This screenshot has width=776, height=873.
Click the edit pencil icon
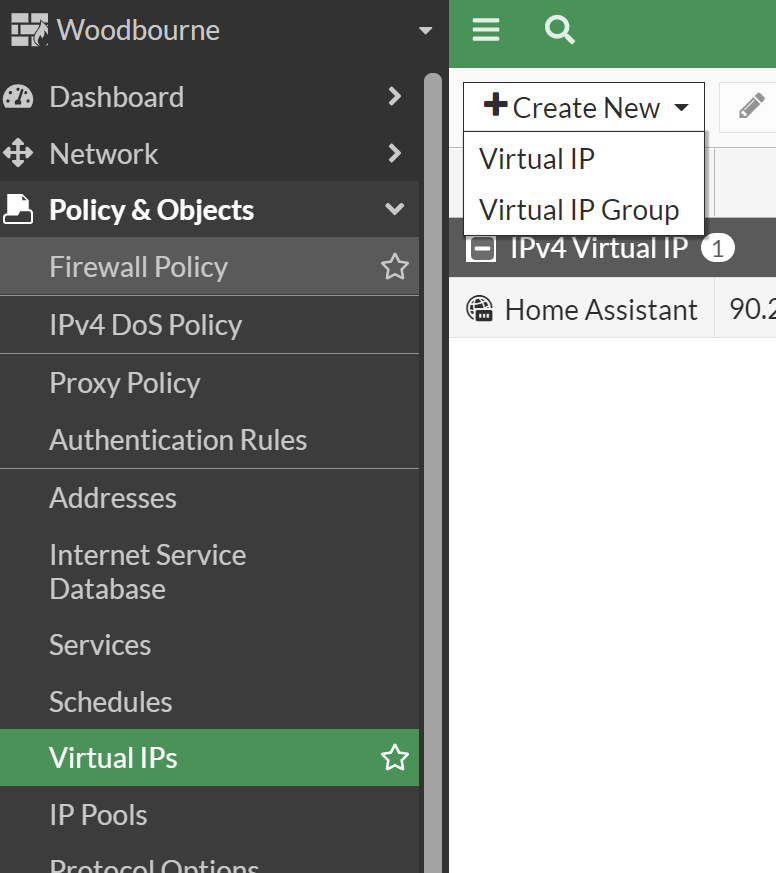pyautogui.click(x=748, y=106)
